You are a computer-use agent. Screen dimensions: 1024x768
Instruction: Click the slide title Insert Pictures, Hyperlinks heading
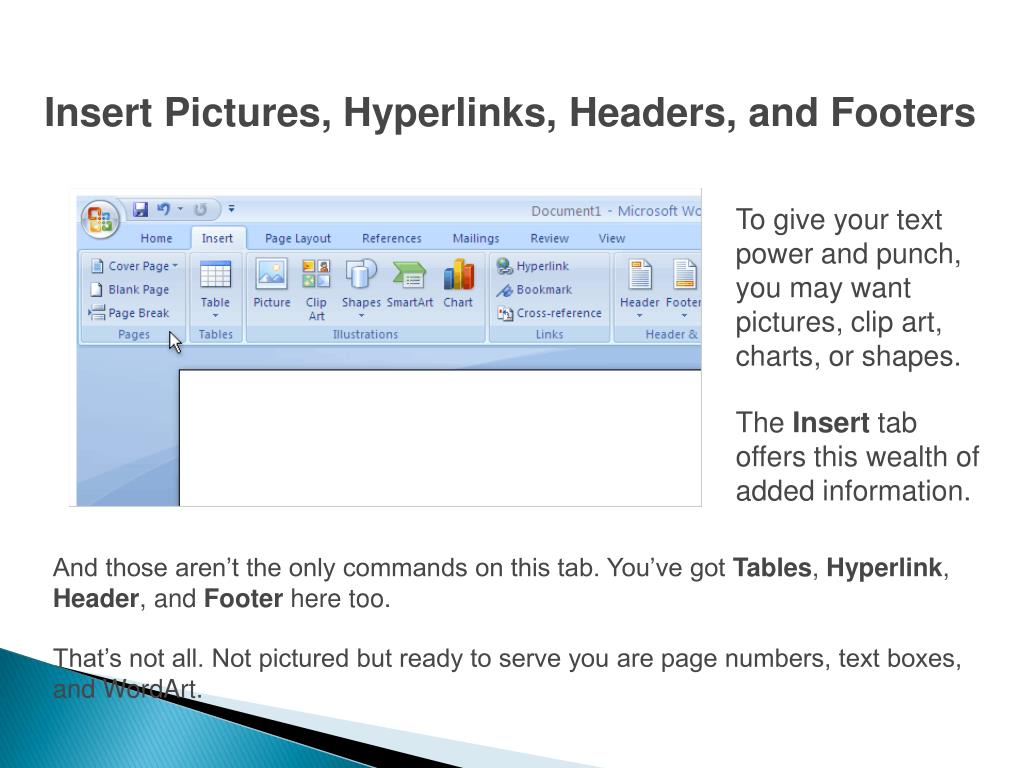[510, 112]
